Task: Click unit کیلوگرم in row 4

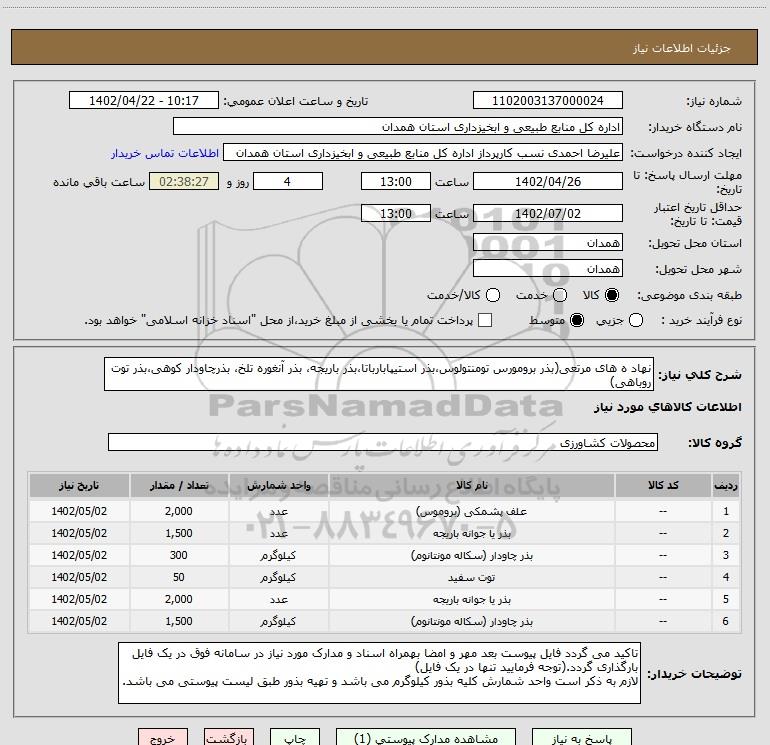Action: (278, 578)
